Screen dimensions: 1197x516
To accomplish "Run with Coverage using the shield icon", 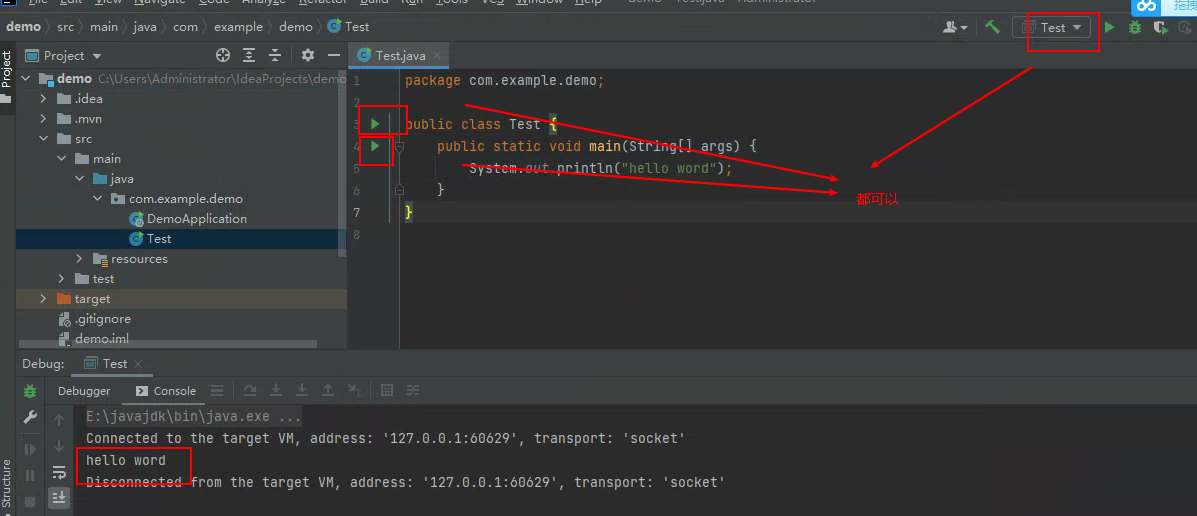I will coord(1160,28).
